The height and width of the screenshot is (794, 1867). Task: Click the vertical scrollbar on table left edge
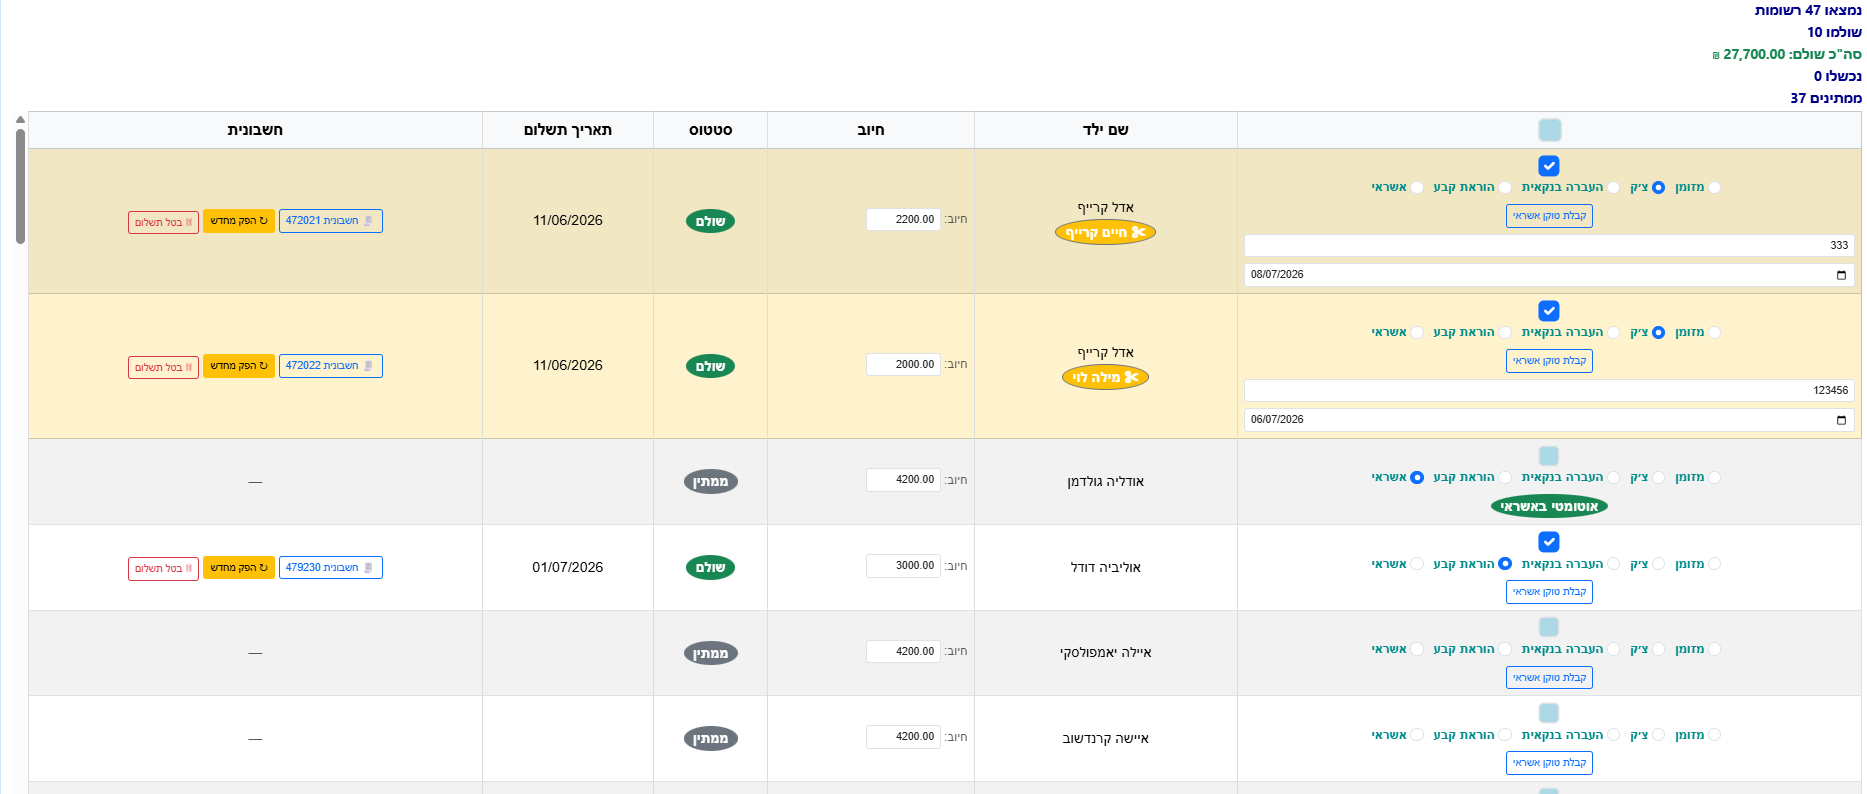click(20, 185)
